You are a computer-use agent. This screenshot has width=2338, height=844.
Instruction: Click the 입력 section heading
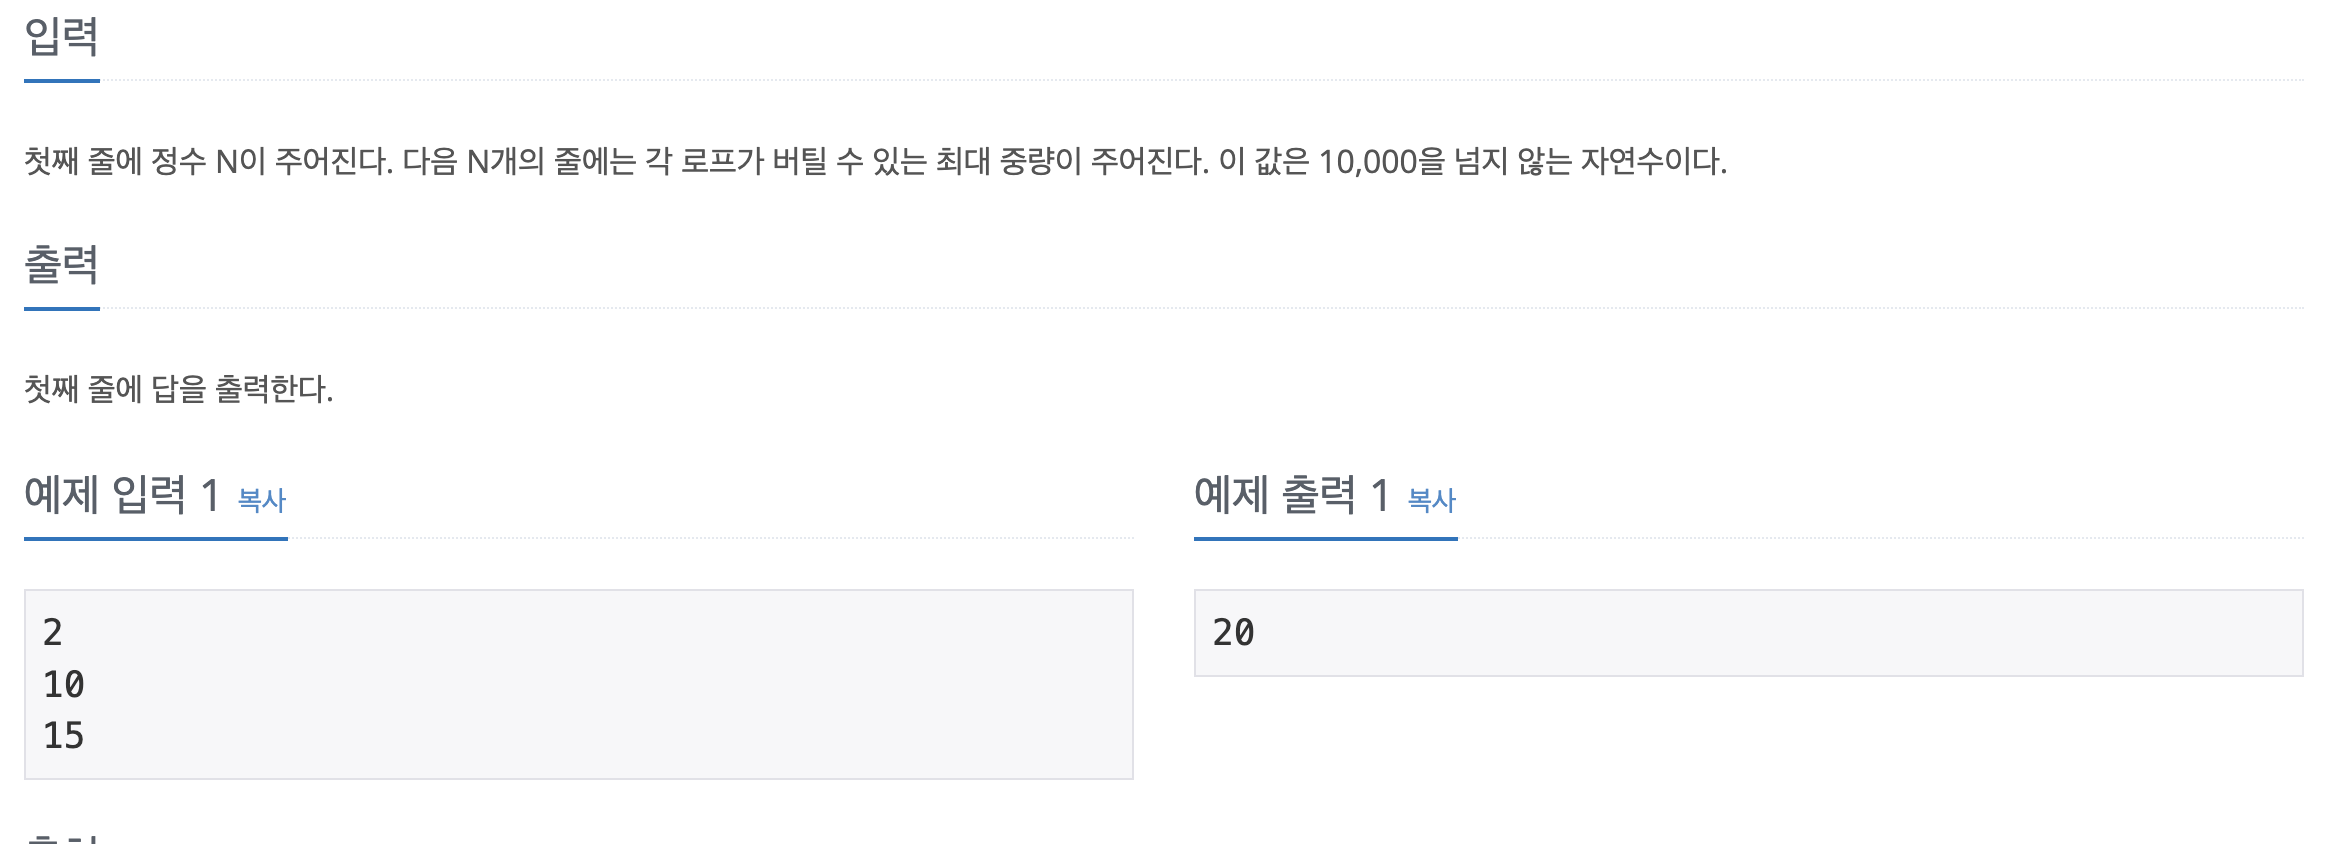click(x=61, y=37)
